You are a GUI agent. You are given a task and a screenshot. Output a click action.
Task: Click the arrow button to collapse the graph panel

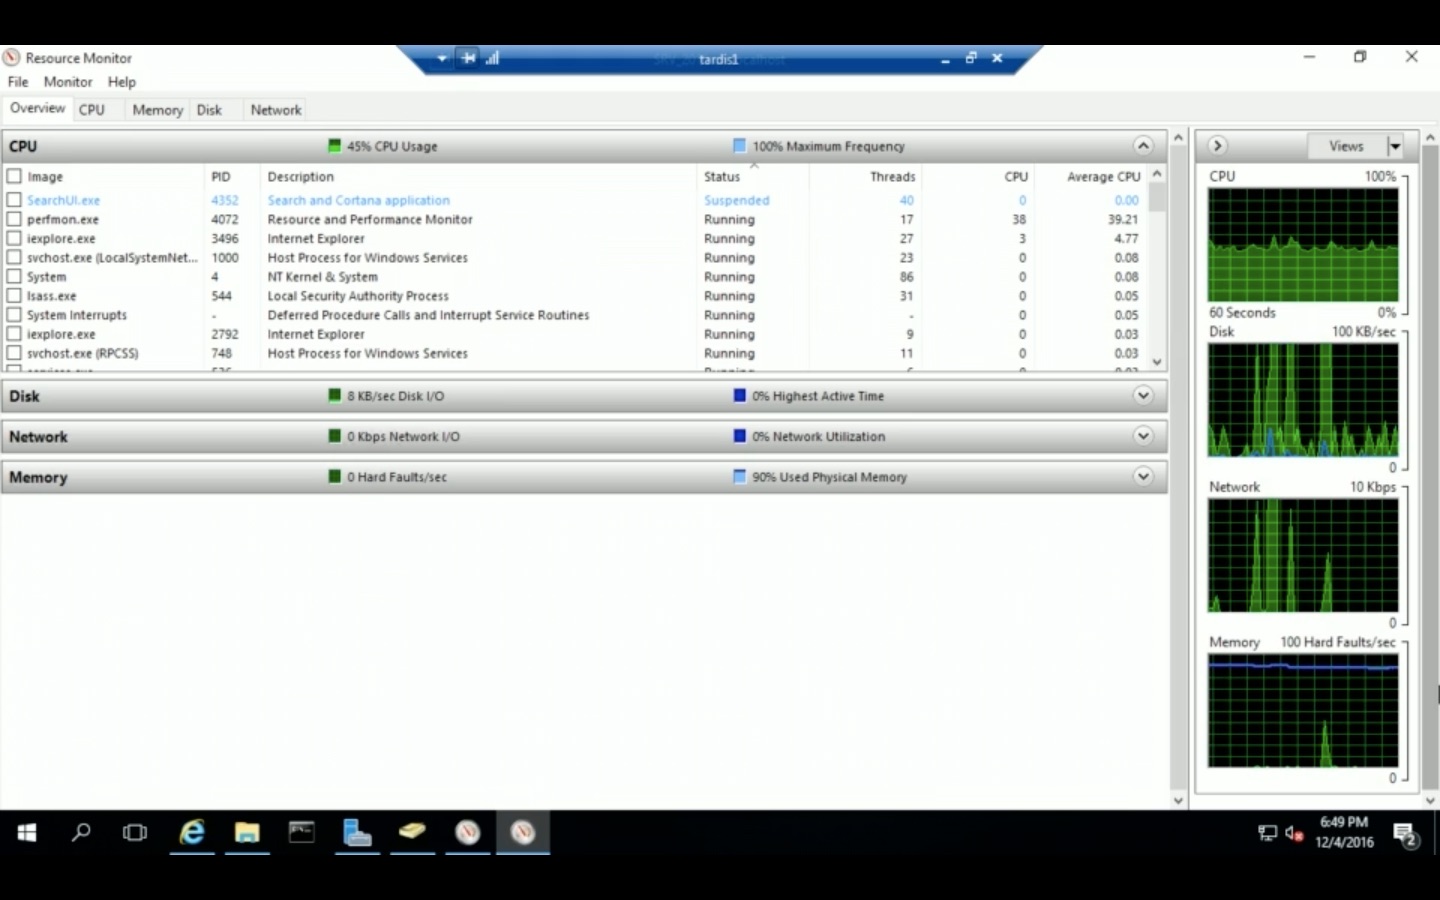pyautogui.click(x=1217, y=146)
